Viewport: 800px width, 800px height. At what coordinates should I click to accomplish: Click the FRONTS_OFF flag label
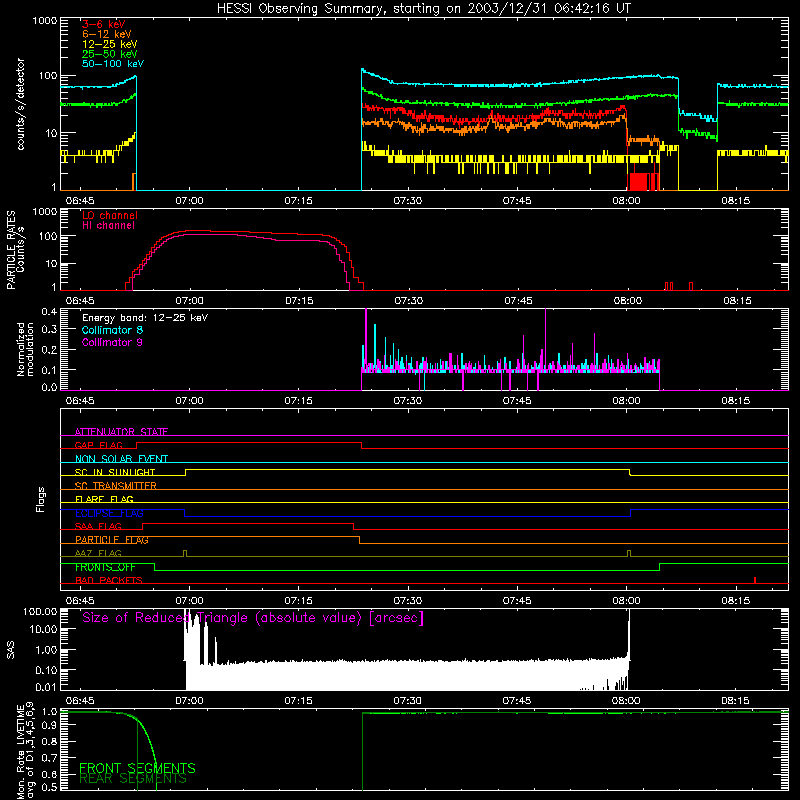point(105,567)
